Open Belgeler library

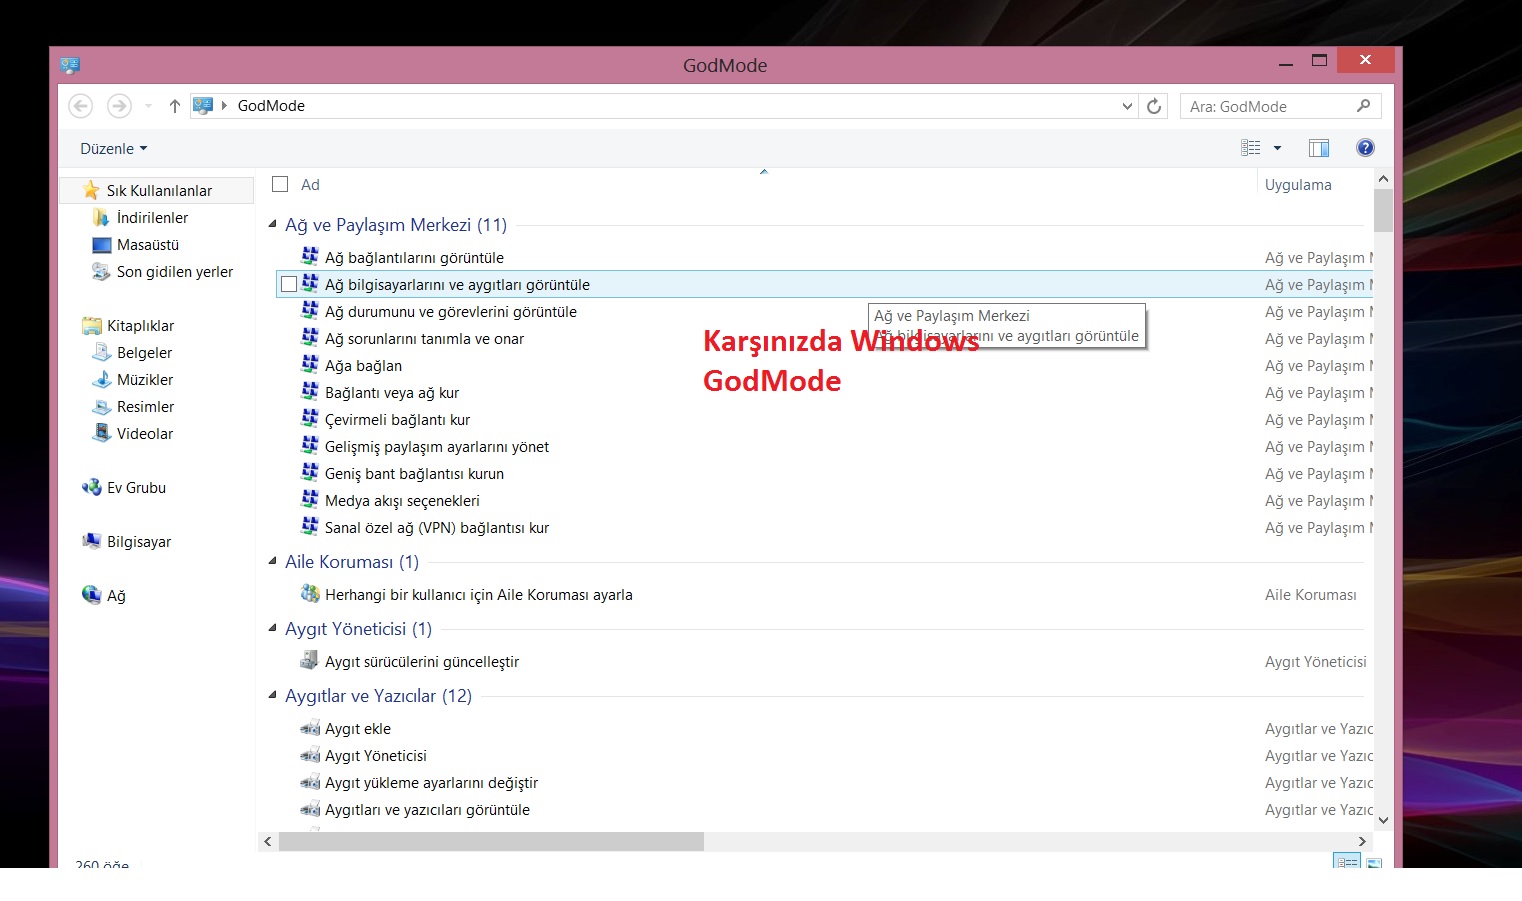(144, 352)
